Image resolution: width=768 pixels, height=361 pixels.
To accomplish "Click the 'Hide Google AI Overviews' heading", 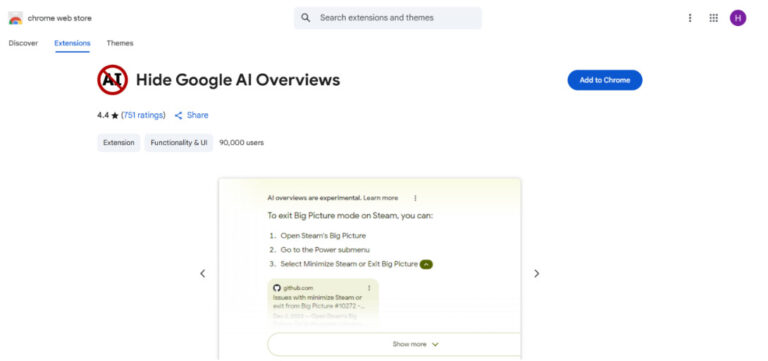I will (x=238, y=80).
